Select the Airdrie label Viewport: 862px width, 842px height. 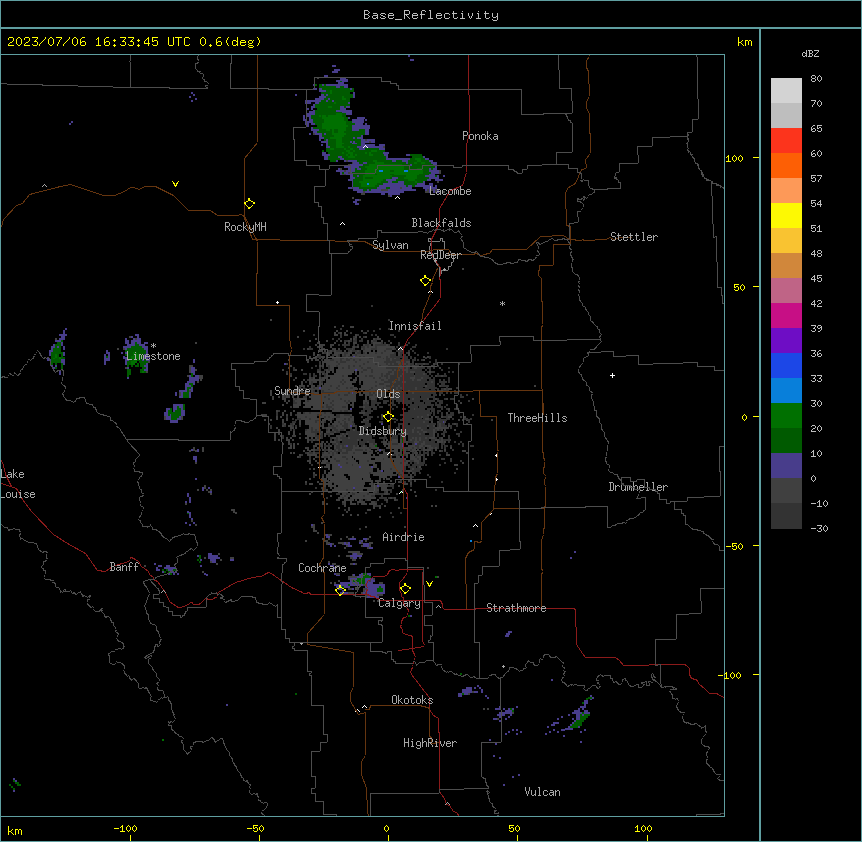click(404, 537)
